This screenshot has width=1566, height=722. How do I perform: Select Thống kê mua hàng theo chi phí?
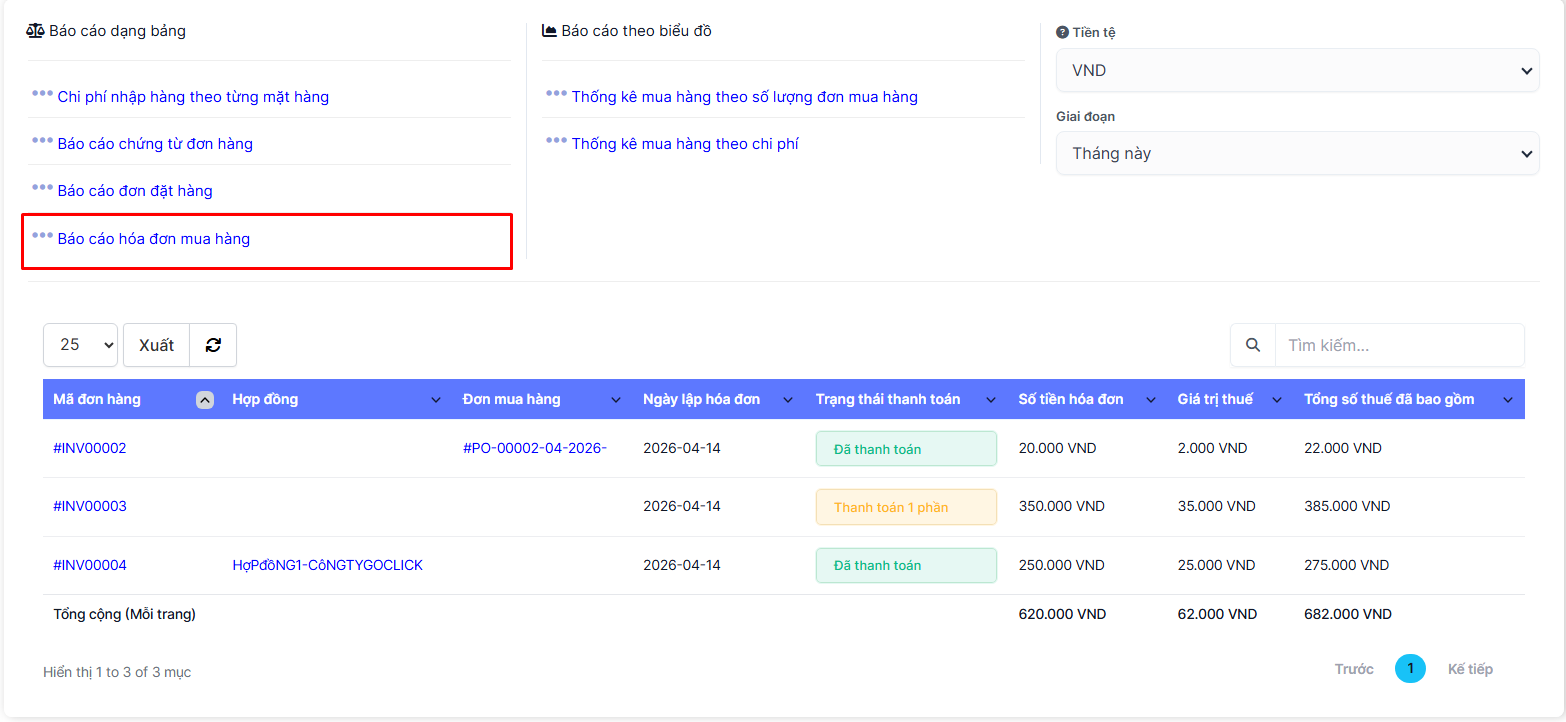click(684, 144)
